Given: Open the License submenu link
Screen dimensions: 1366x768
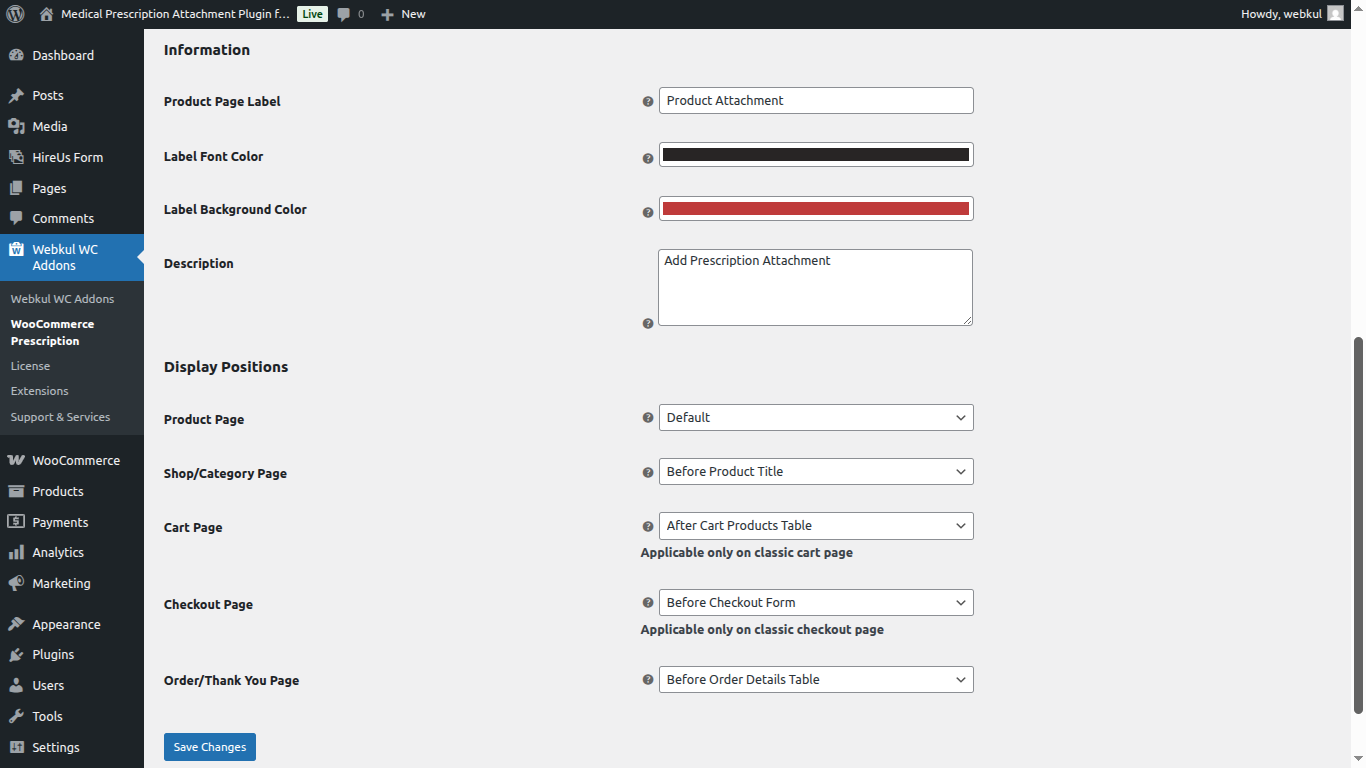Looking at the screenshot, I should [30, 366].
